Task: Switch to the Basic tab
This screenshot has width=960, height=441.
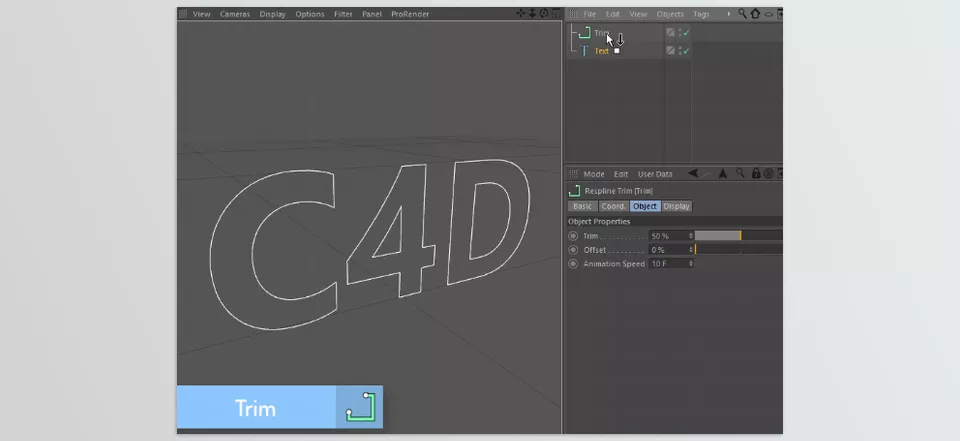Action: coord(583,206)
